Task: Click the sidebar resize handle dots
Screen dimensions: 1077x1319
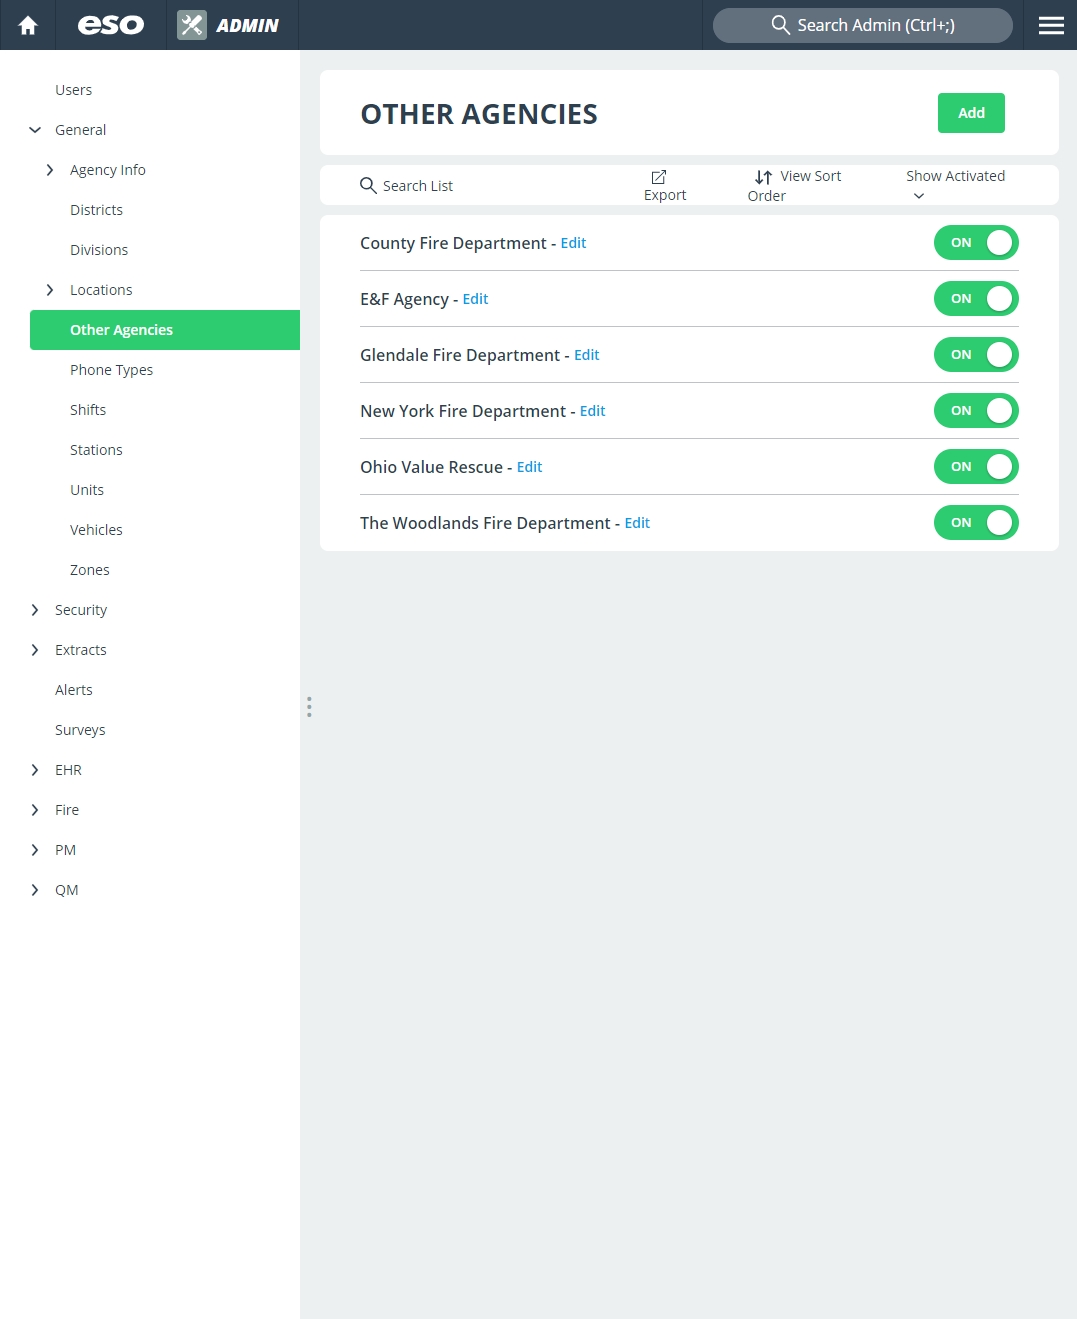Action: [x=309, y=707]
